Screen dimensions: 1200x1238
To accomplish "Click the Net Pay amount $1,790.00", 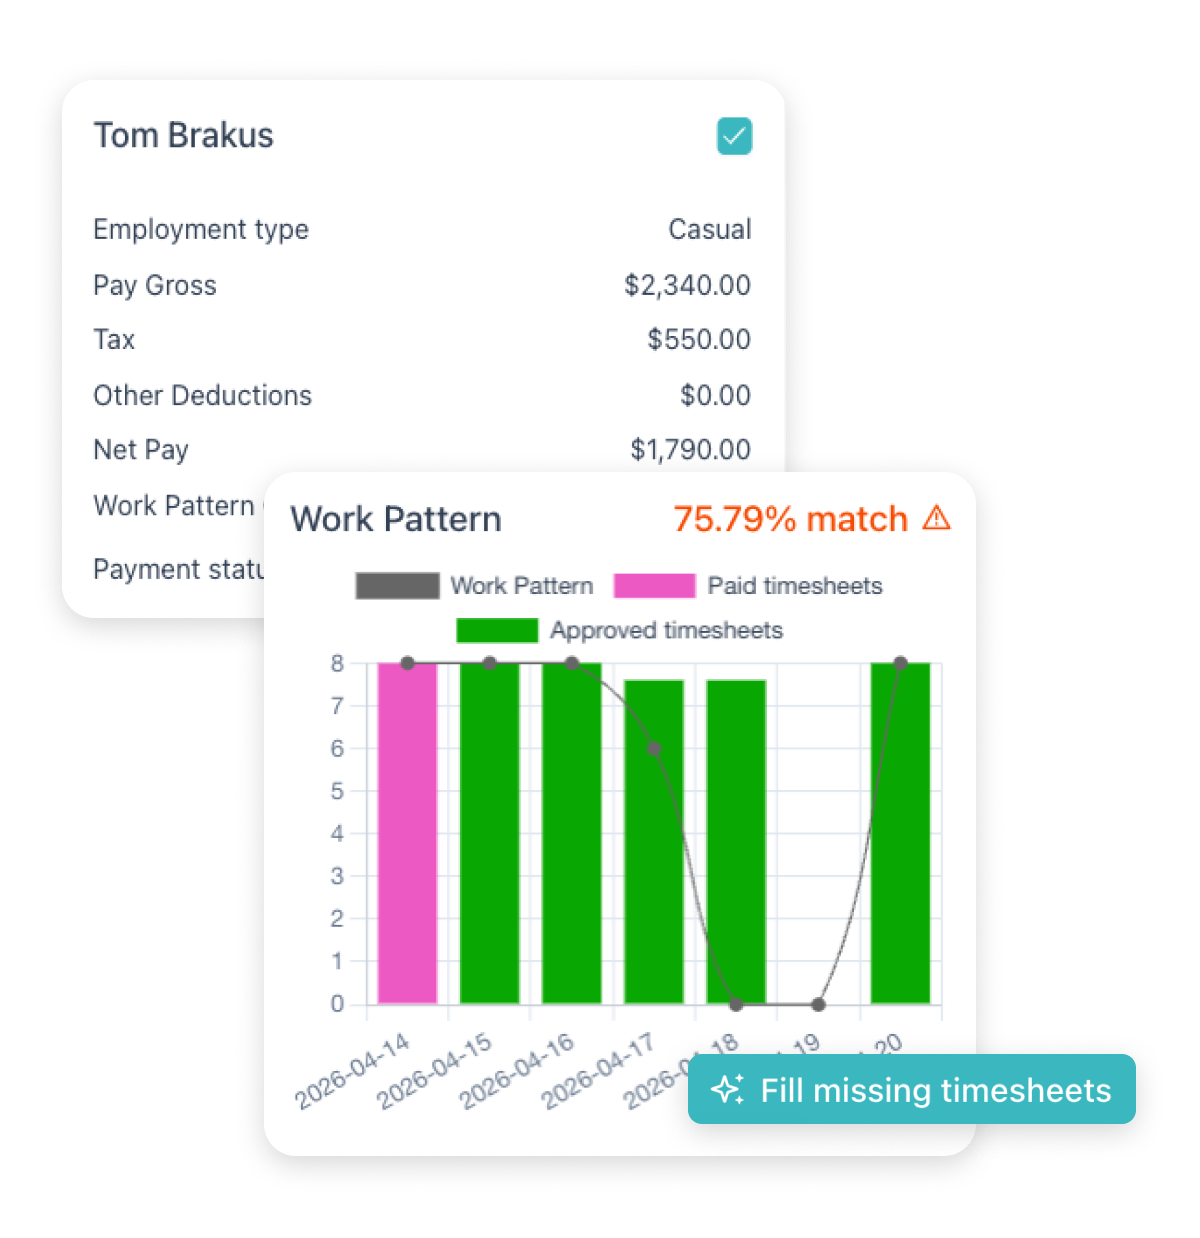I will click(690, 450).
